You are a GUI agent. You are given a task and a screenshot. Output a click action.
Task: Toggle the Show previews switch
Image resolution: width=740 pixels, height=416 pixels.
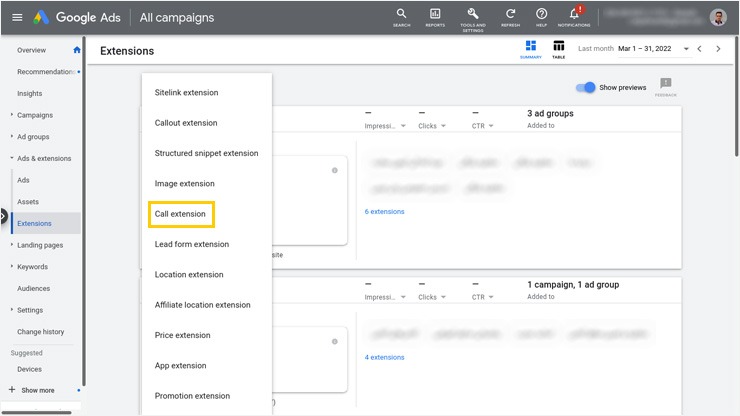pyautogui.click(x=586, y=87)
